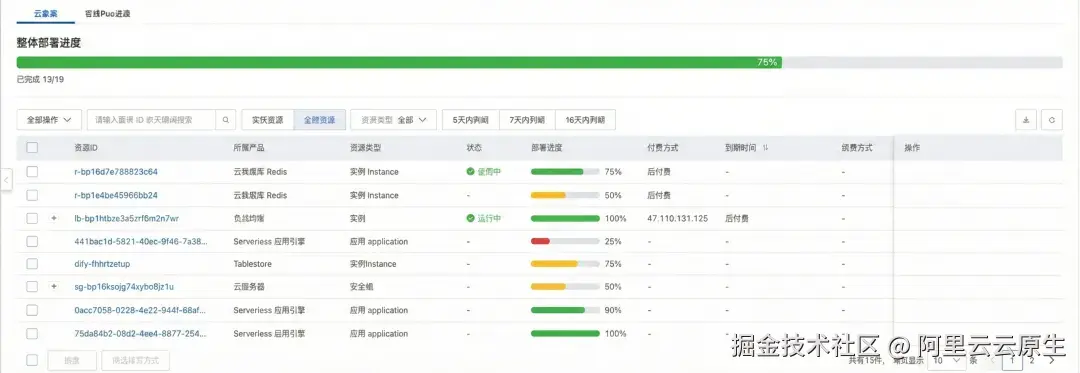Screen dimensions: 1080x373
Task: Click the 已完成 13/19 text
Action: [41, 80]
